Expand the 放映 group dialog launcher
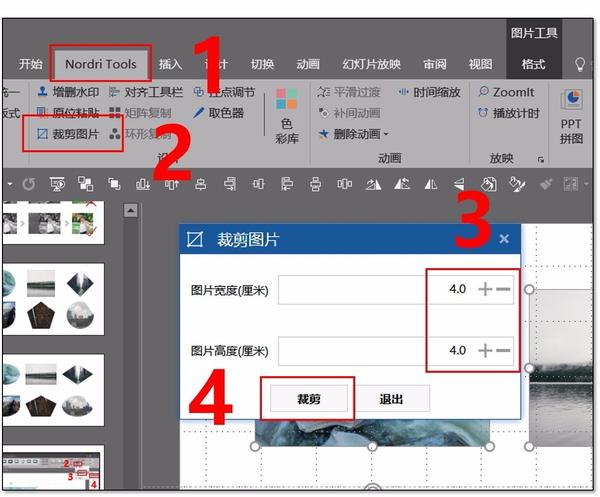Viewport: 600px width, 497px height. (541, 160)
